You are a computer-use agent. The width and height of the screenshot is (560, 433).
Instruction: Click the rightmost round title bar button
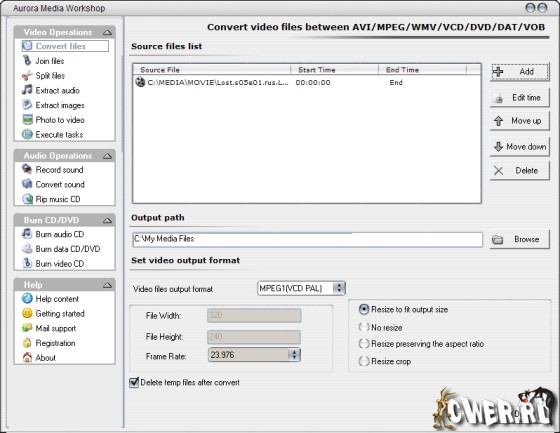click(x=542, y=8)
